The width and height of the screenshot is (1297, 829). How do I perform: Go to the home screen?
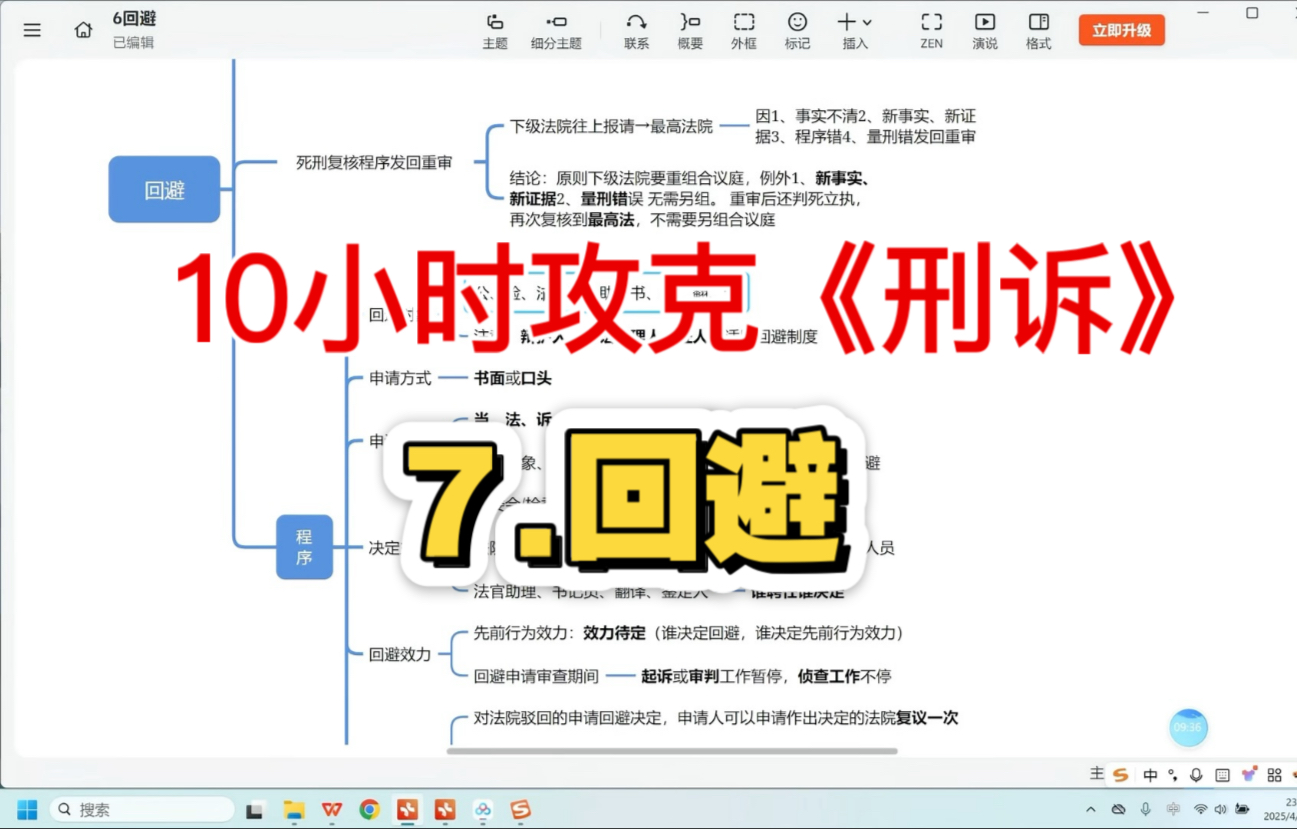(83, 30)
